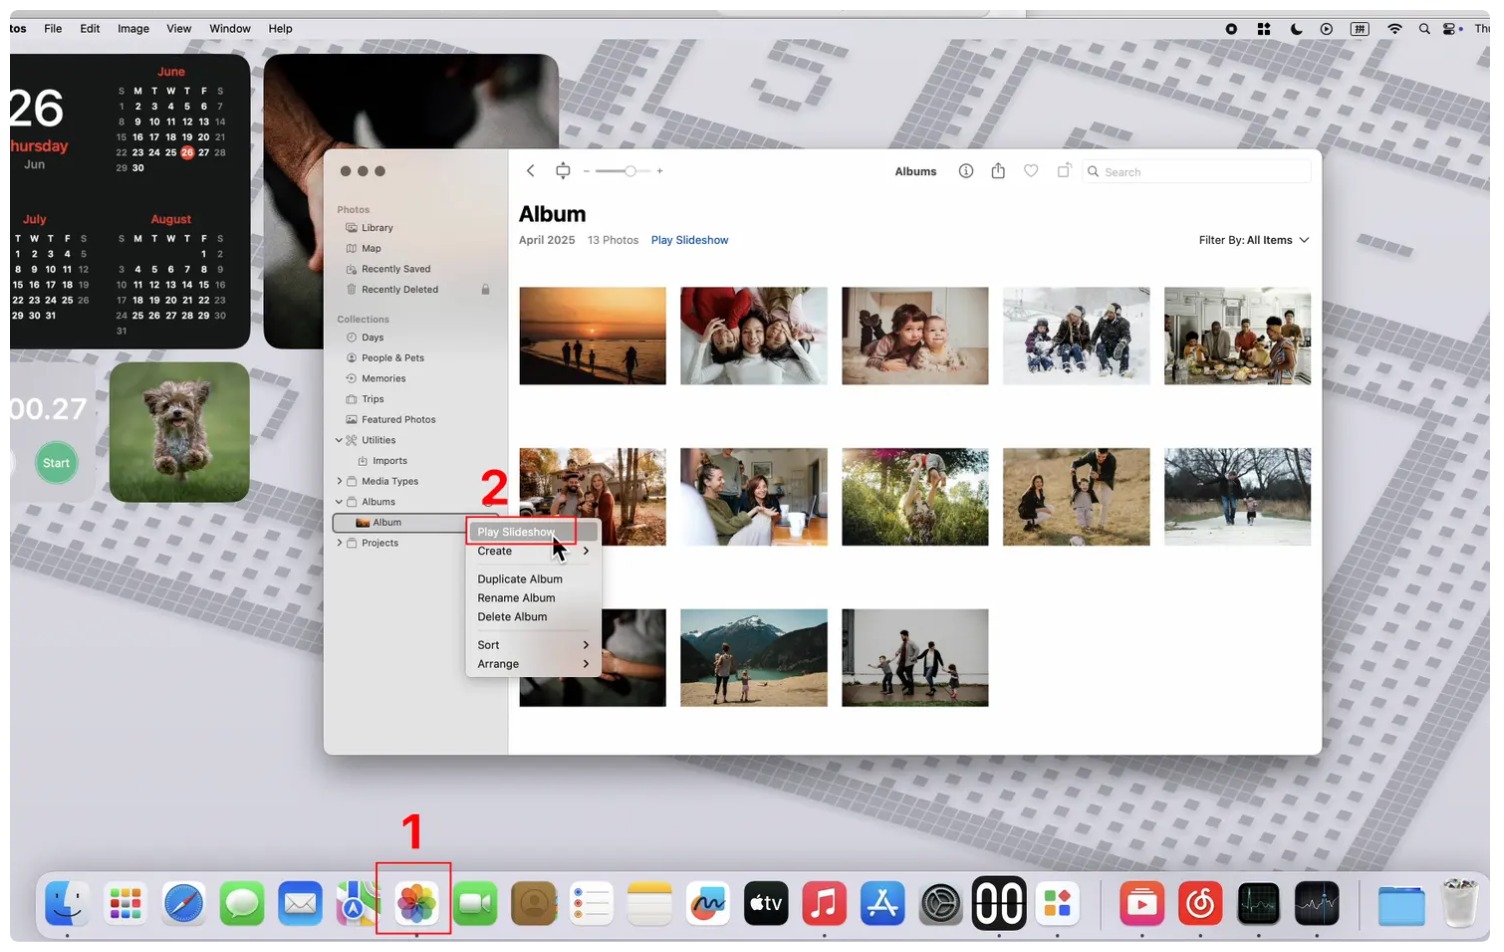Viewport: 1504px width, 952px height.
Task: Expand the Media Types sidebar section
Action: click(339, 481)
